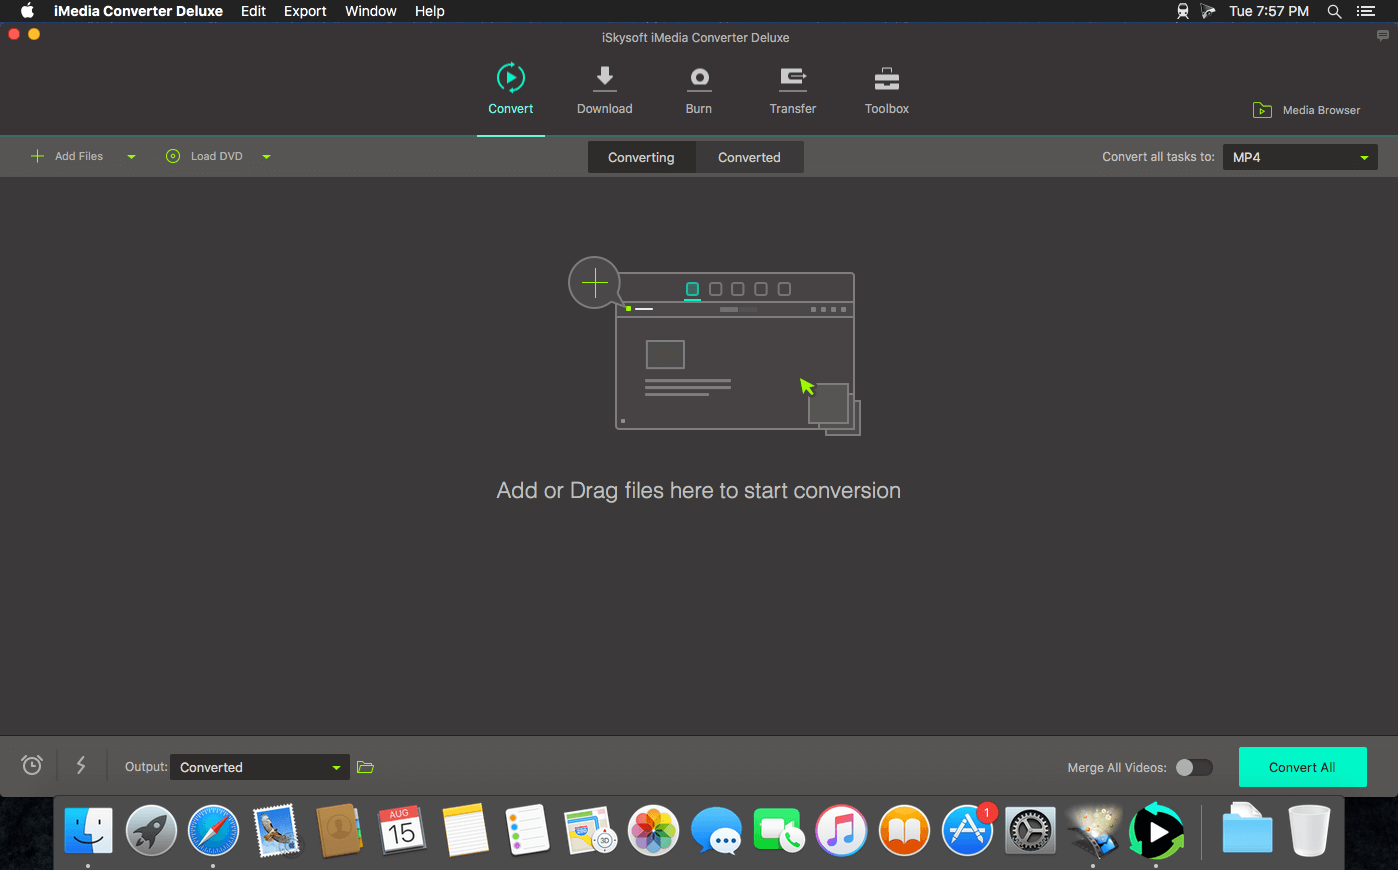Image resolution: width=1398 pixels, height=870 pixels.
Task: Click the Convert All button
Action: pos(1302,767)
